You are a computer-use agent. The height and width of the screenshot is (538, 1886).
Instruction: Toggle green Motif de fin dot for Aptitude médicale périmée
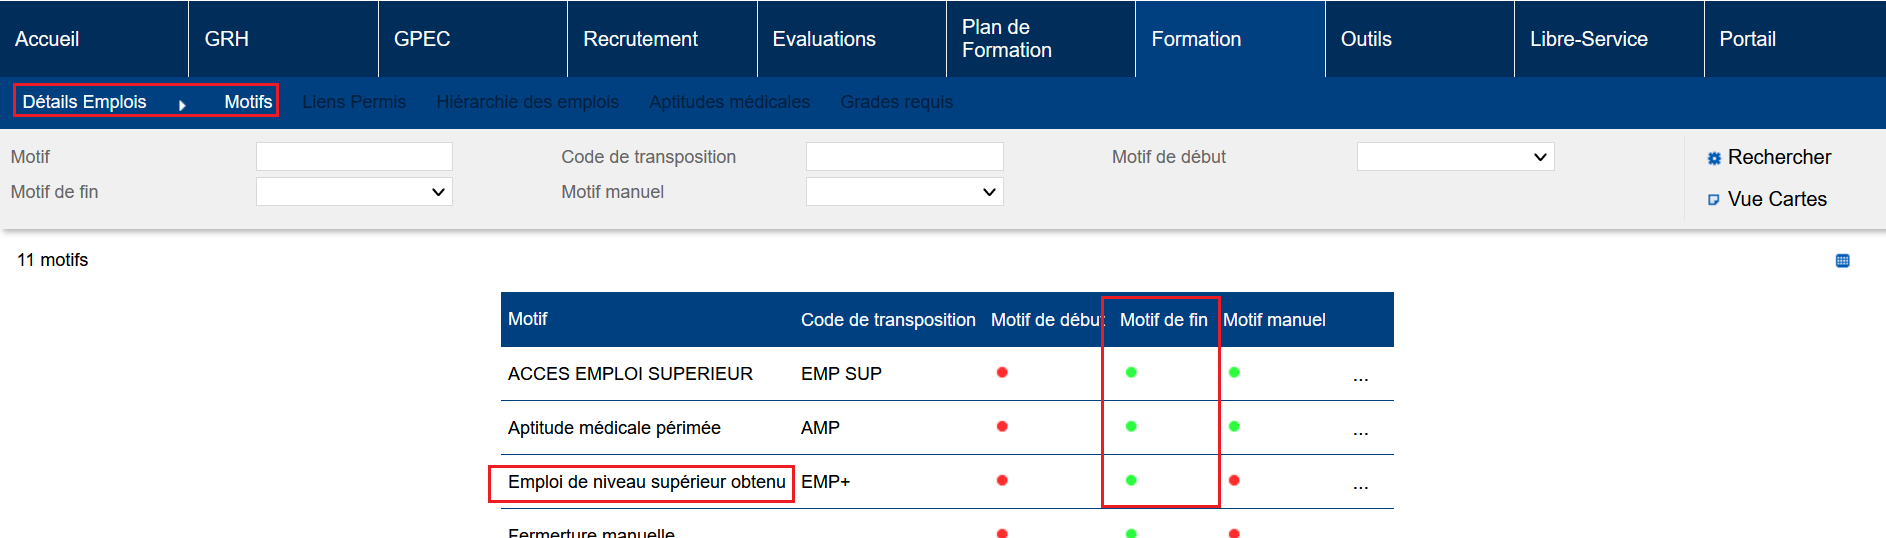(1131, 427)
